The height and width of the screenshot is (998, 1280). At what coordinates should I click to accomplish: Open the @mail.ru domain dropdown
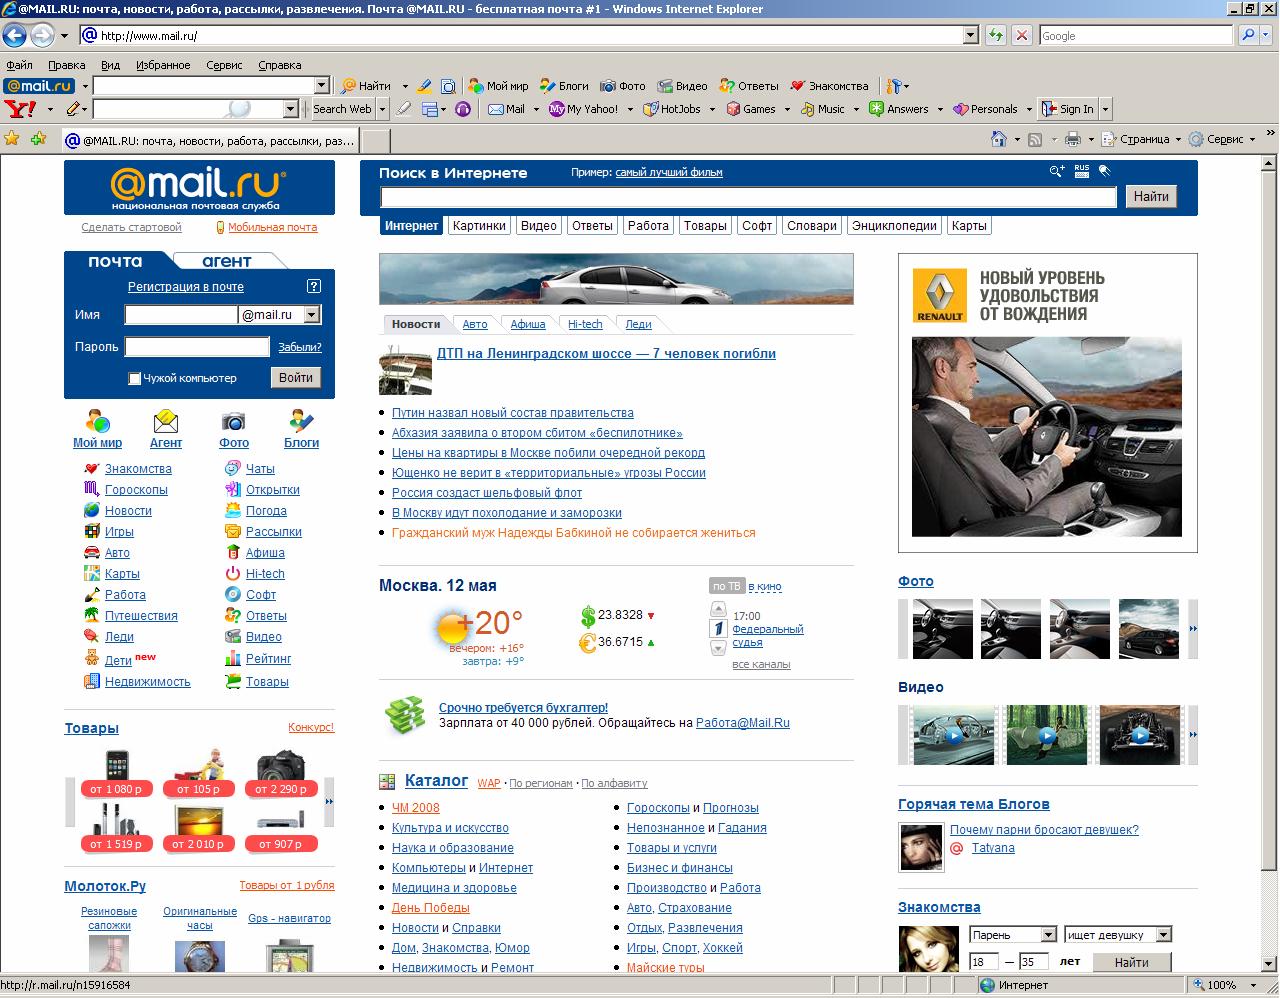click(x=311, y=315)
